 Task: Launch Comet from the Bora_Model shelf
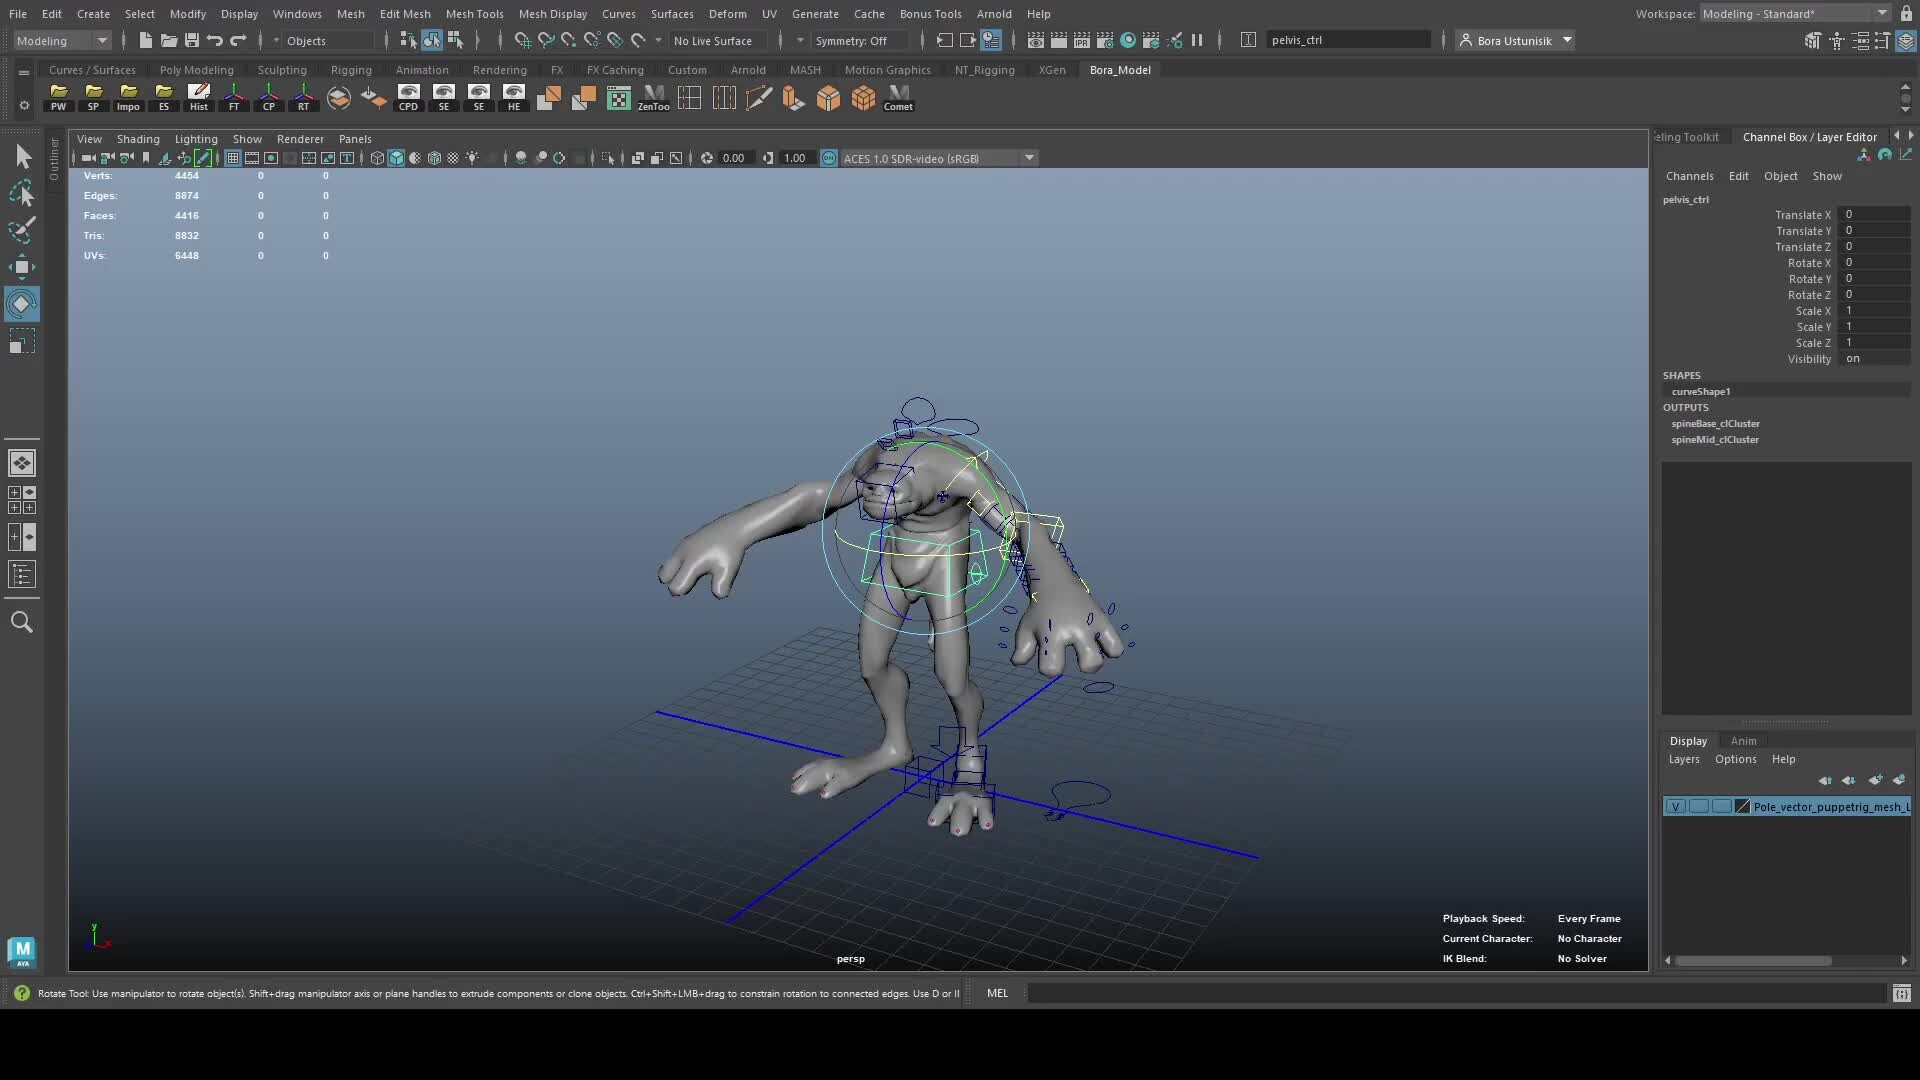point(899,97)
